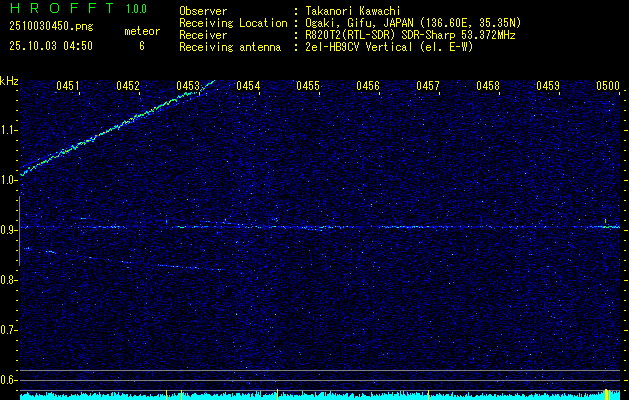Screen dimensions: 629x400
Task: Click the 1.0 frequency axis label
Action: [7, 180]
